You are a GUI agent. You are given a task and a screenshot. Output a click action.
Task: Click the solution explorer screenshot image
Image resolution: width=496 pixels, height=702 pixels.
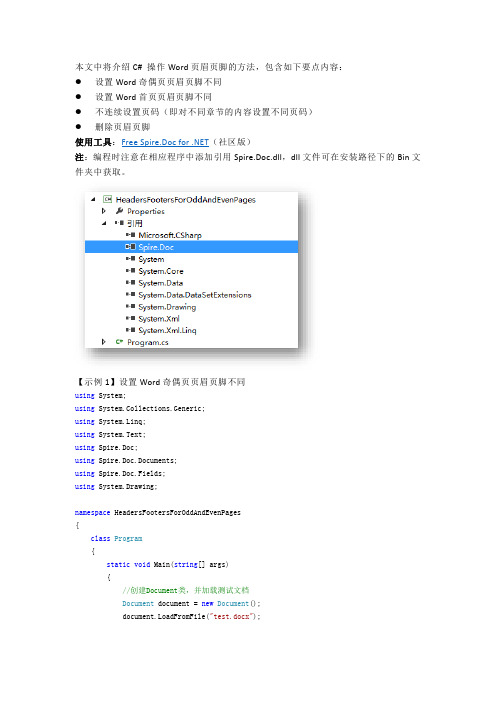[192, 270]
